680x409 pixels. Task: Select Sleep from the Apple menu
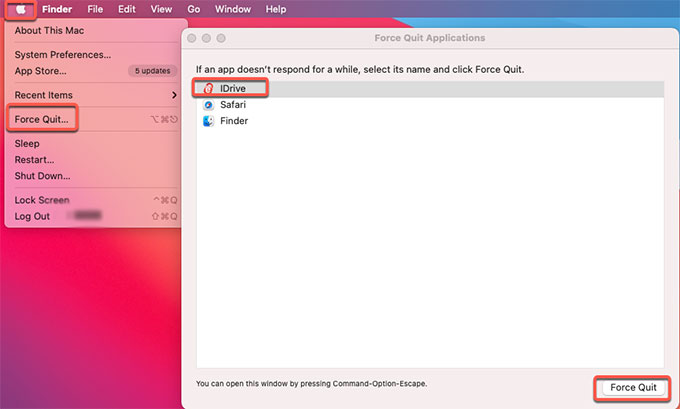[27, 144]
